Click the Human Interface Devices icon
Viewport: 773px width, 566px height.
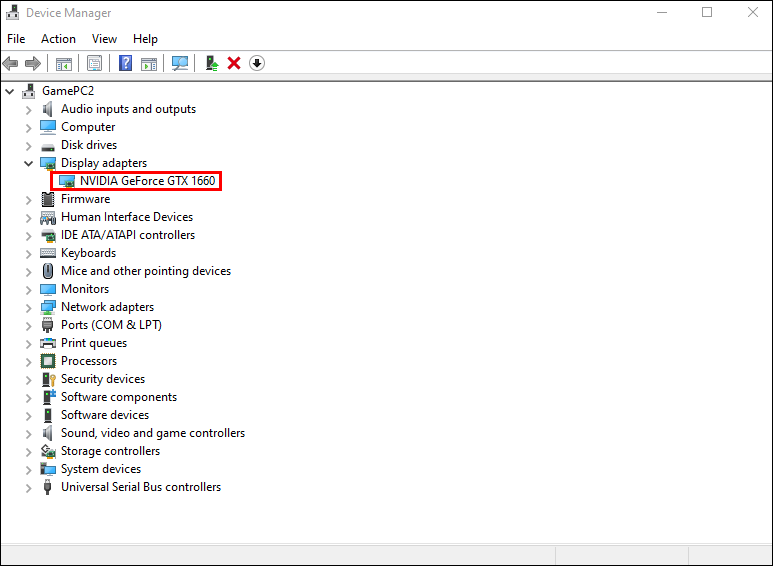click(x=48, y=217)
